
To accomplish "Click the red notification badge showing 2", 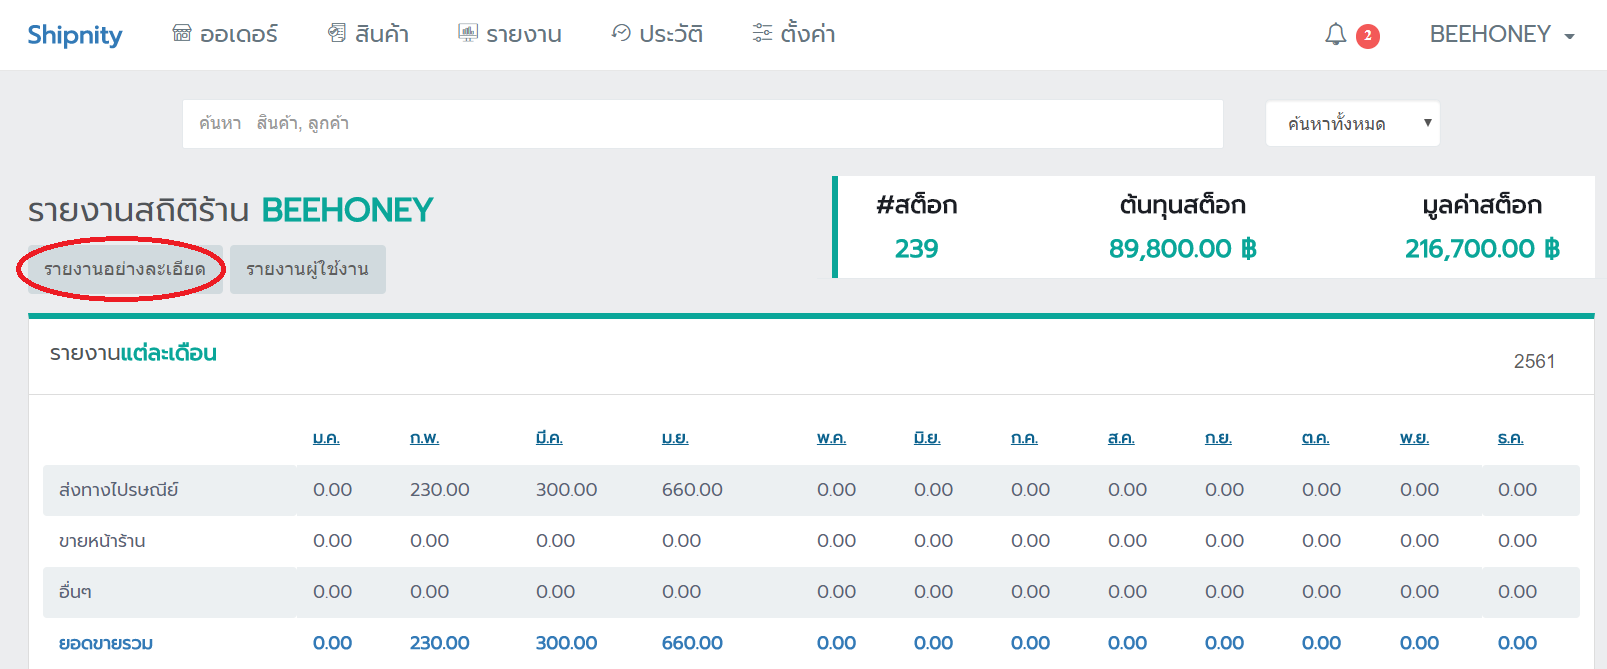I will coord(1368,36).
